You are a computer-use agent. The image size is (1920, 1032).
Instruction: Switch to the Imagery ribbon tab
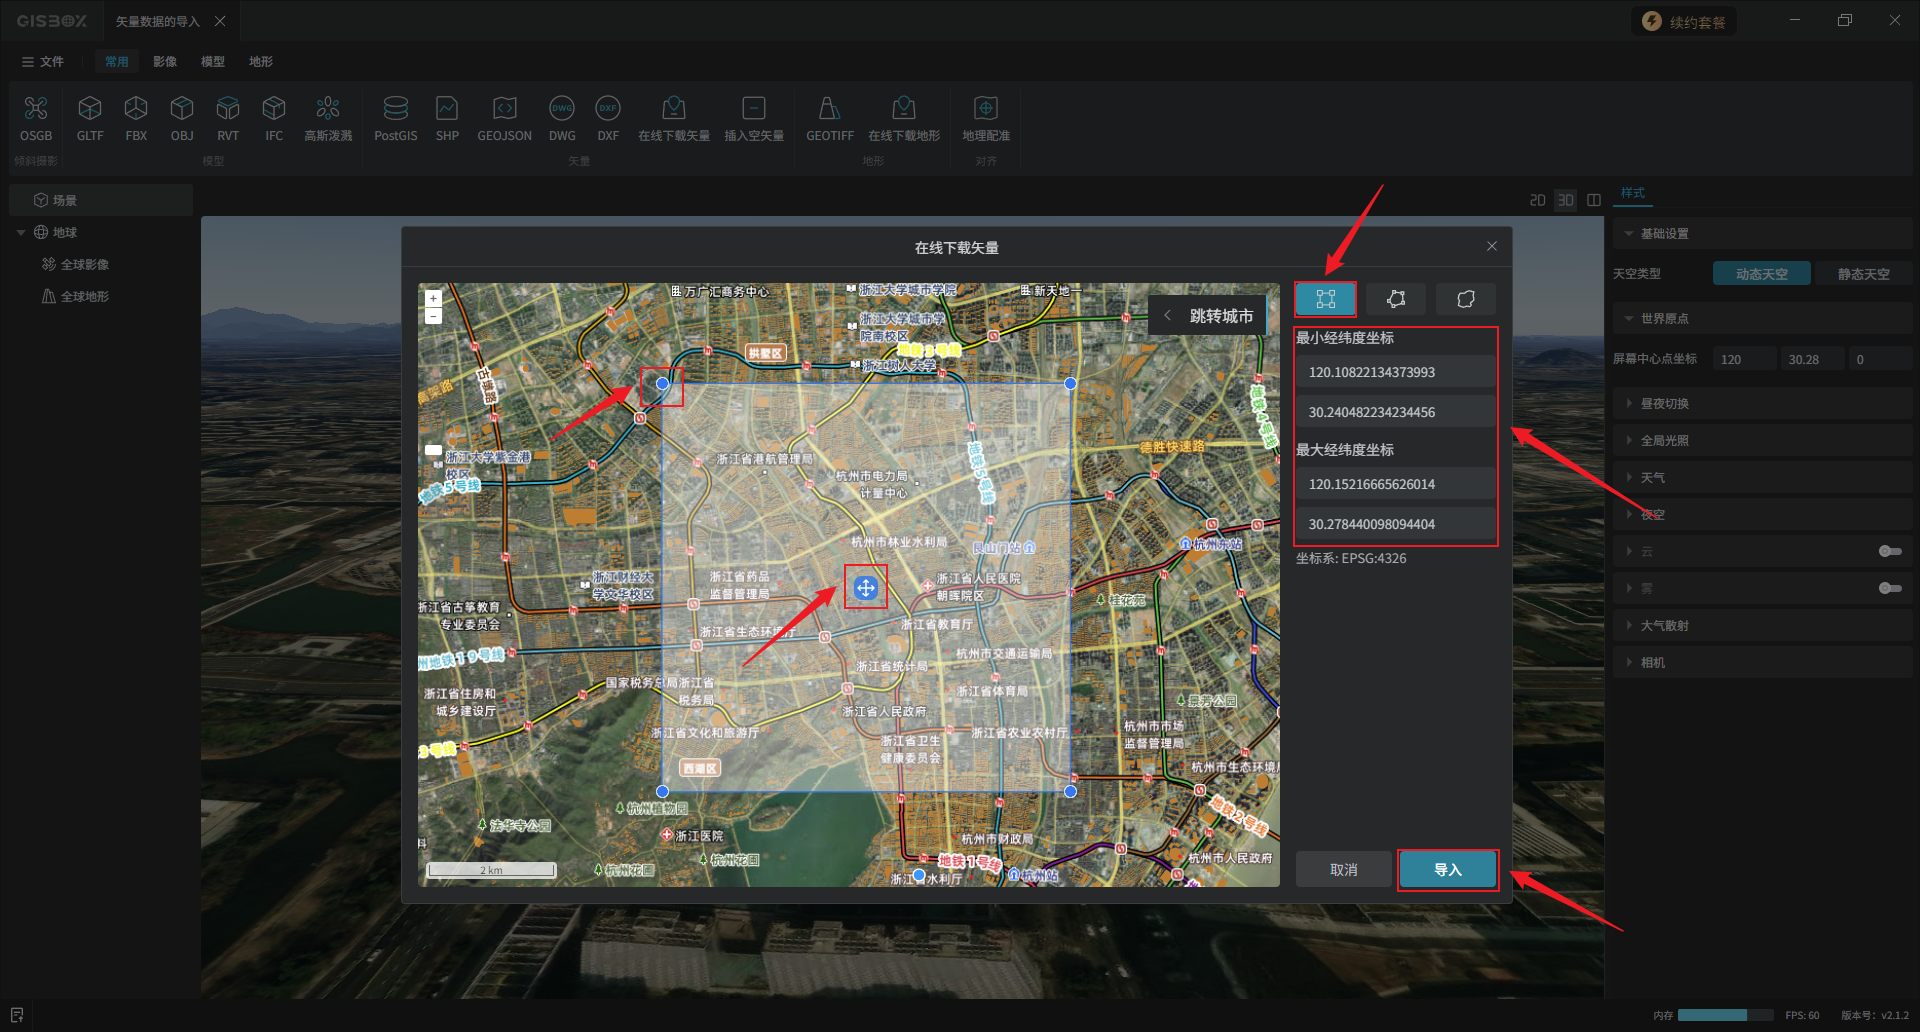pos(165,62)
